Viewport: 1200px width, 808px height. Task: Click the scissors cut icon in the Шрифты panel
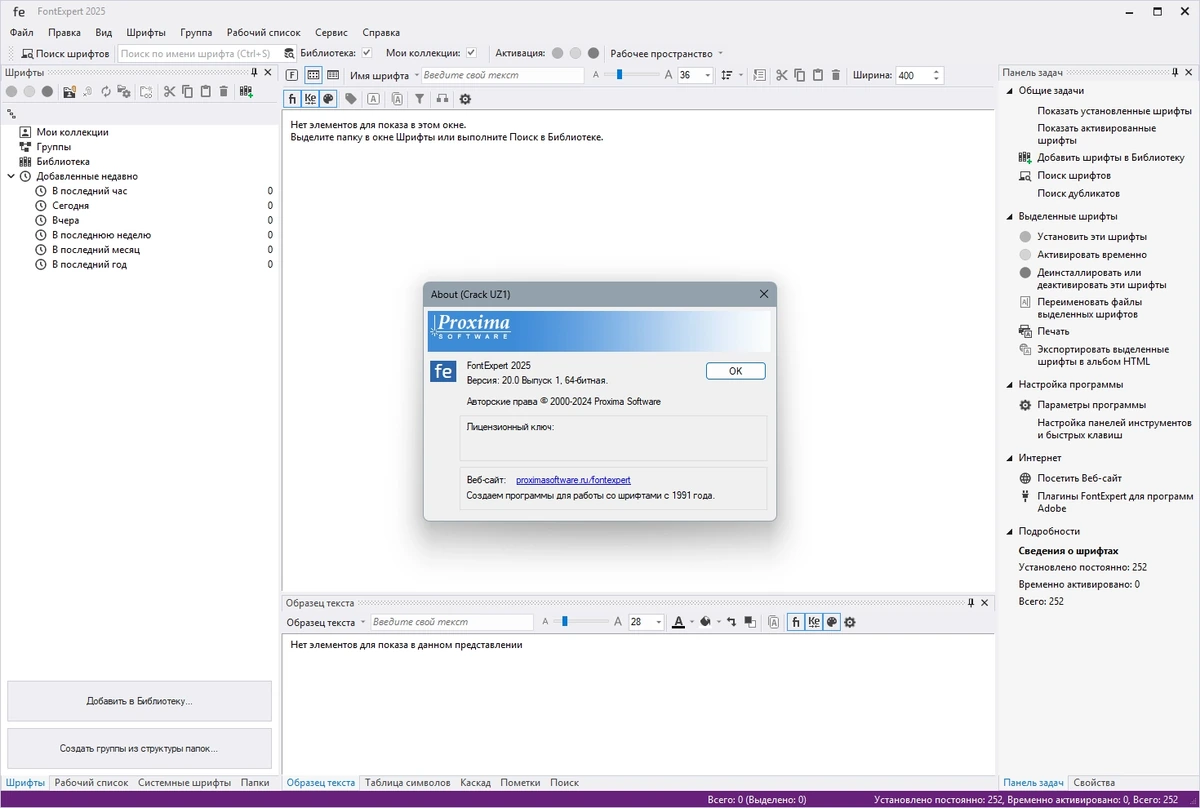tap(170, 91)
